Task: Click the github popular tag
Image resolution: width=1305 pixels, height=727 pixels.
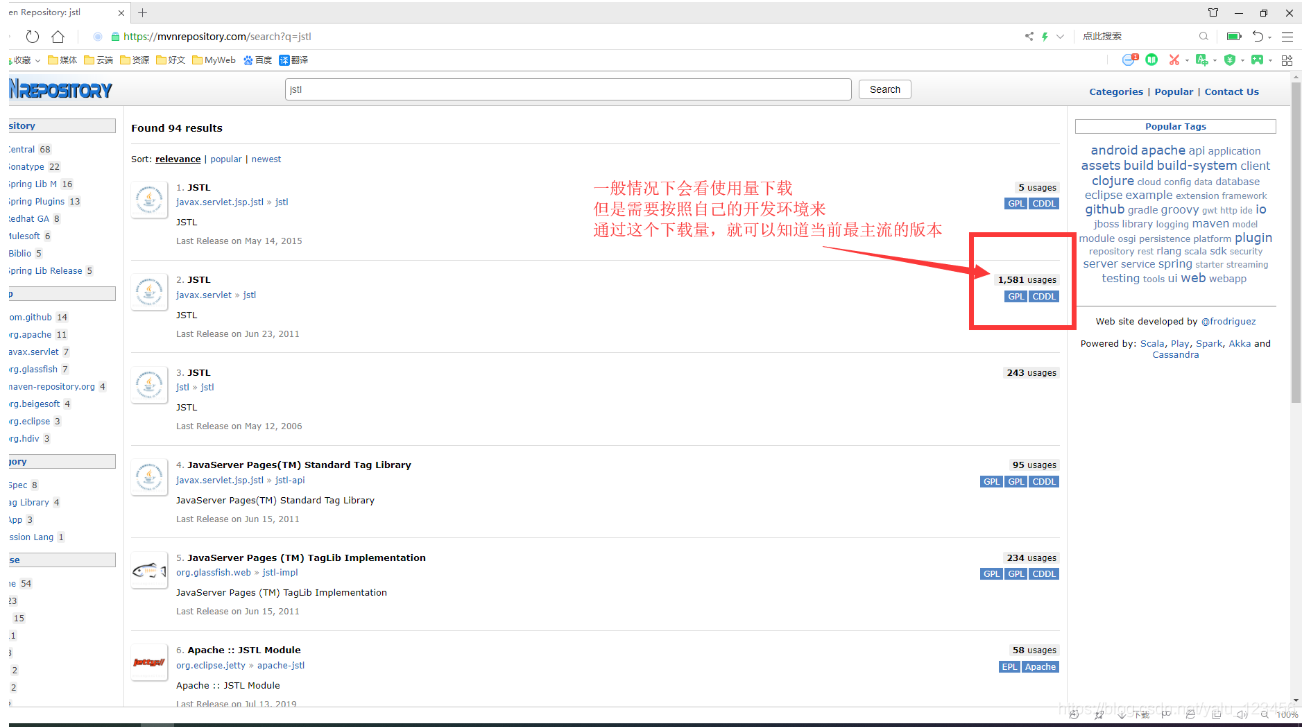Action: point(1105,210)
